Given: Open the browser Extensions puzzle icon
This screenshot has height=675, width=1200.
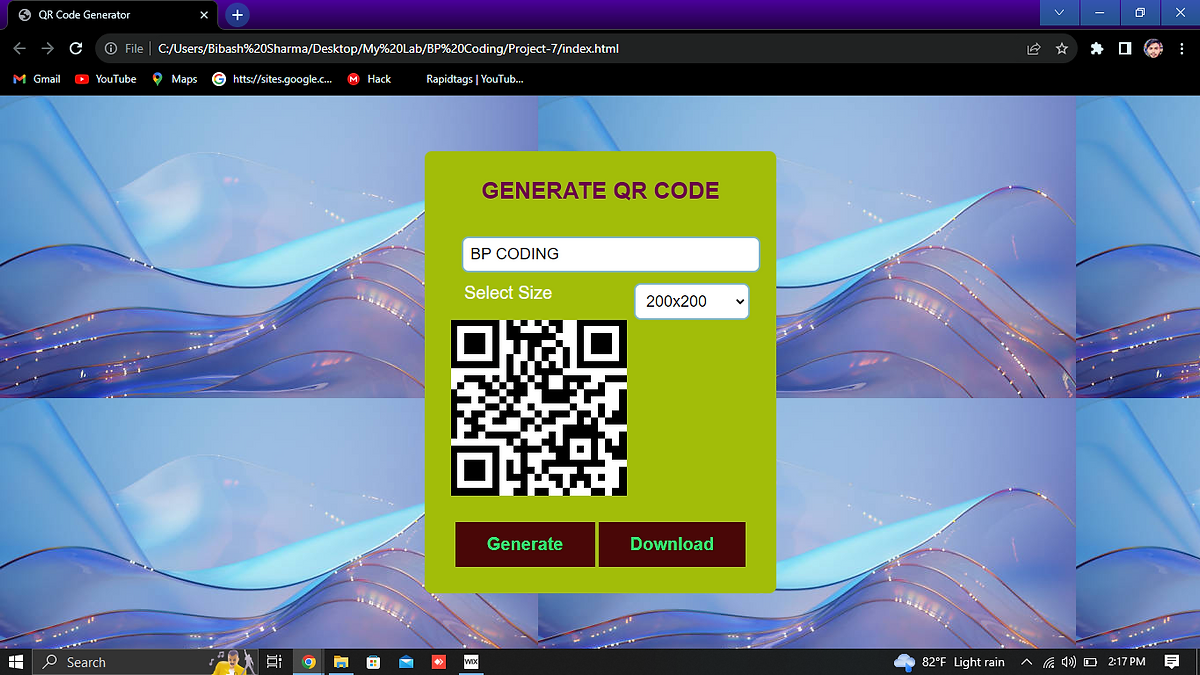Looking at the screenshot, I should [1097, 48].
